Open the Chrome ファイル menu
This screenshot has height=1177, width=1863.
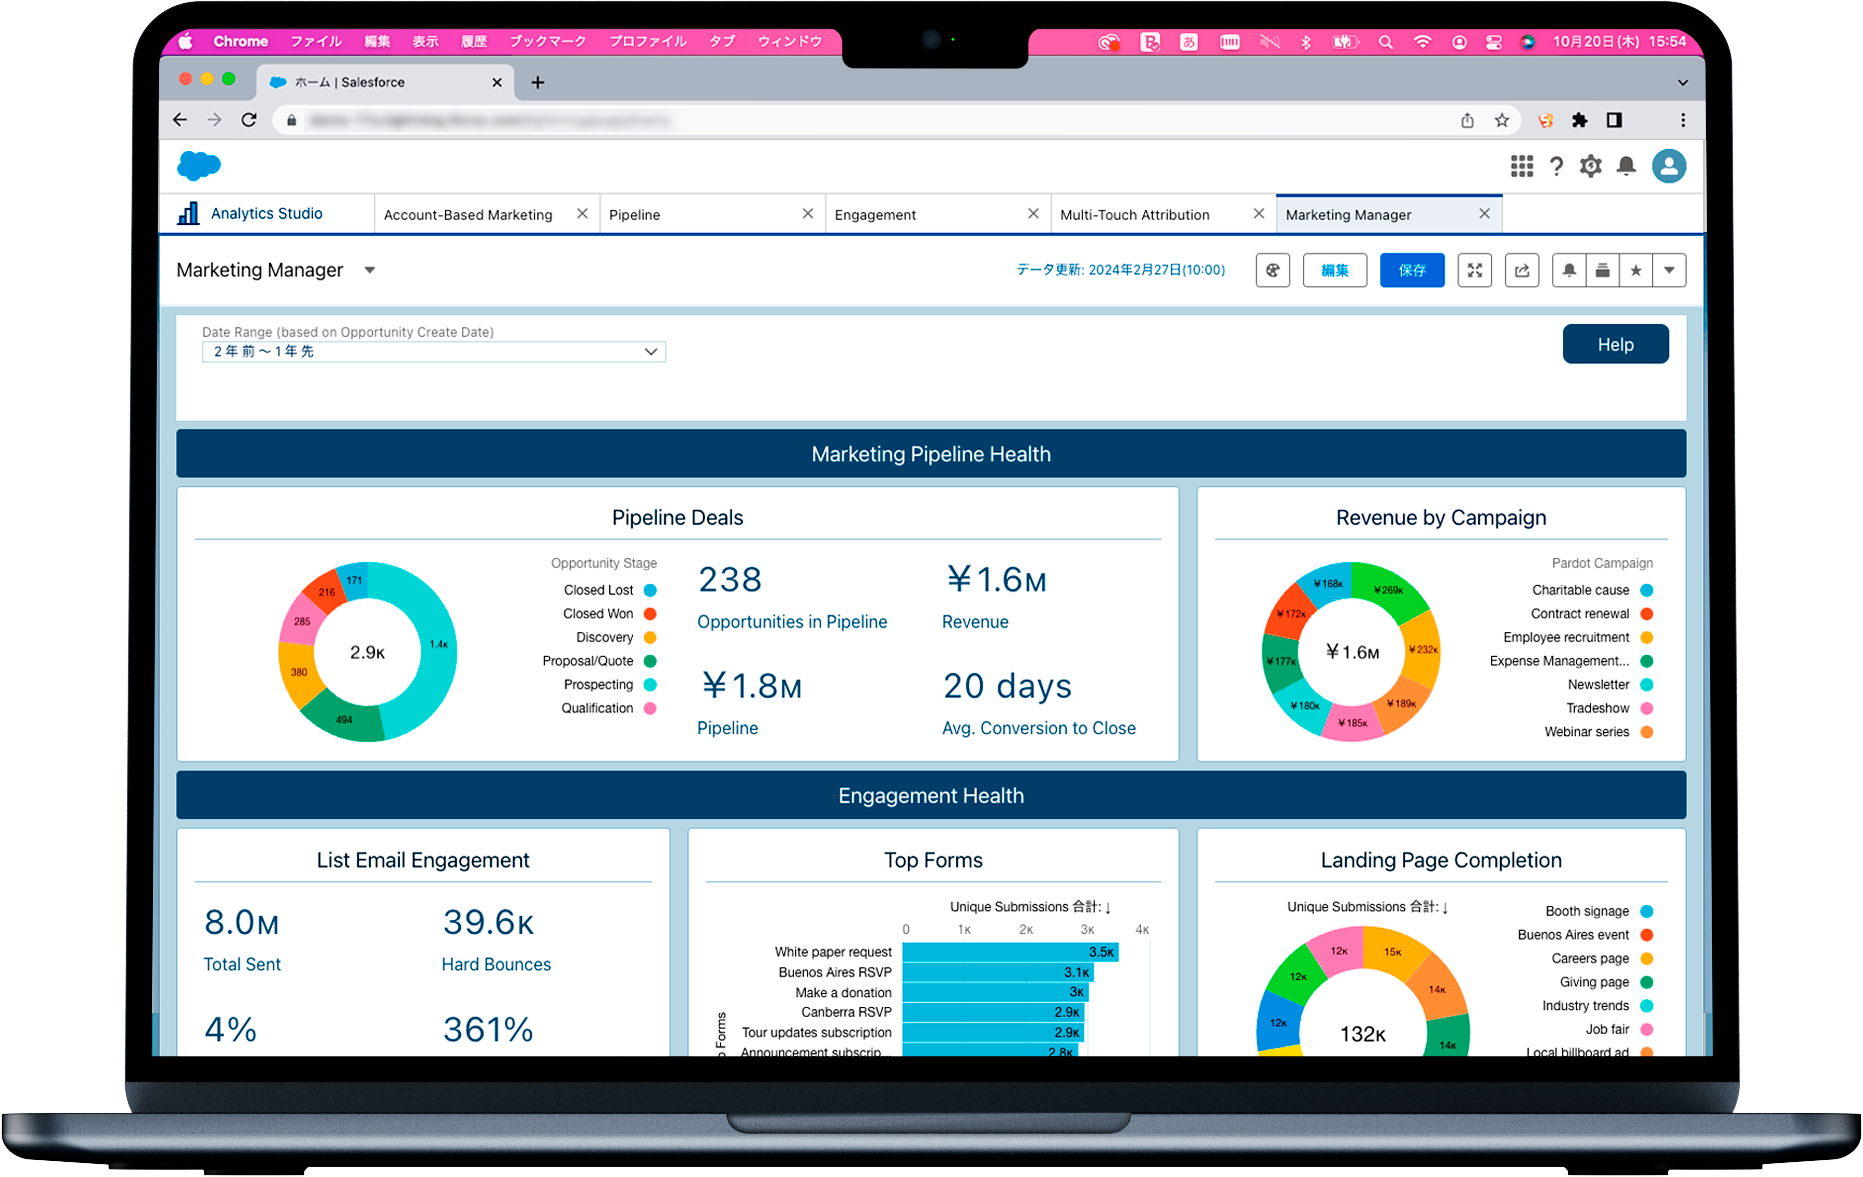(316, 42)
